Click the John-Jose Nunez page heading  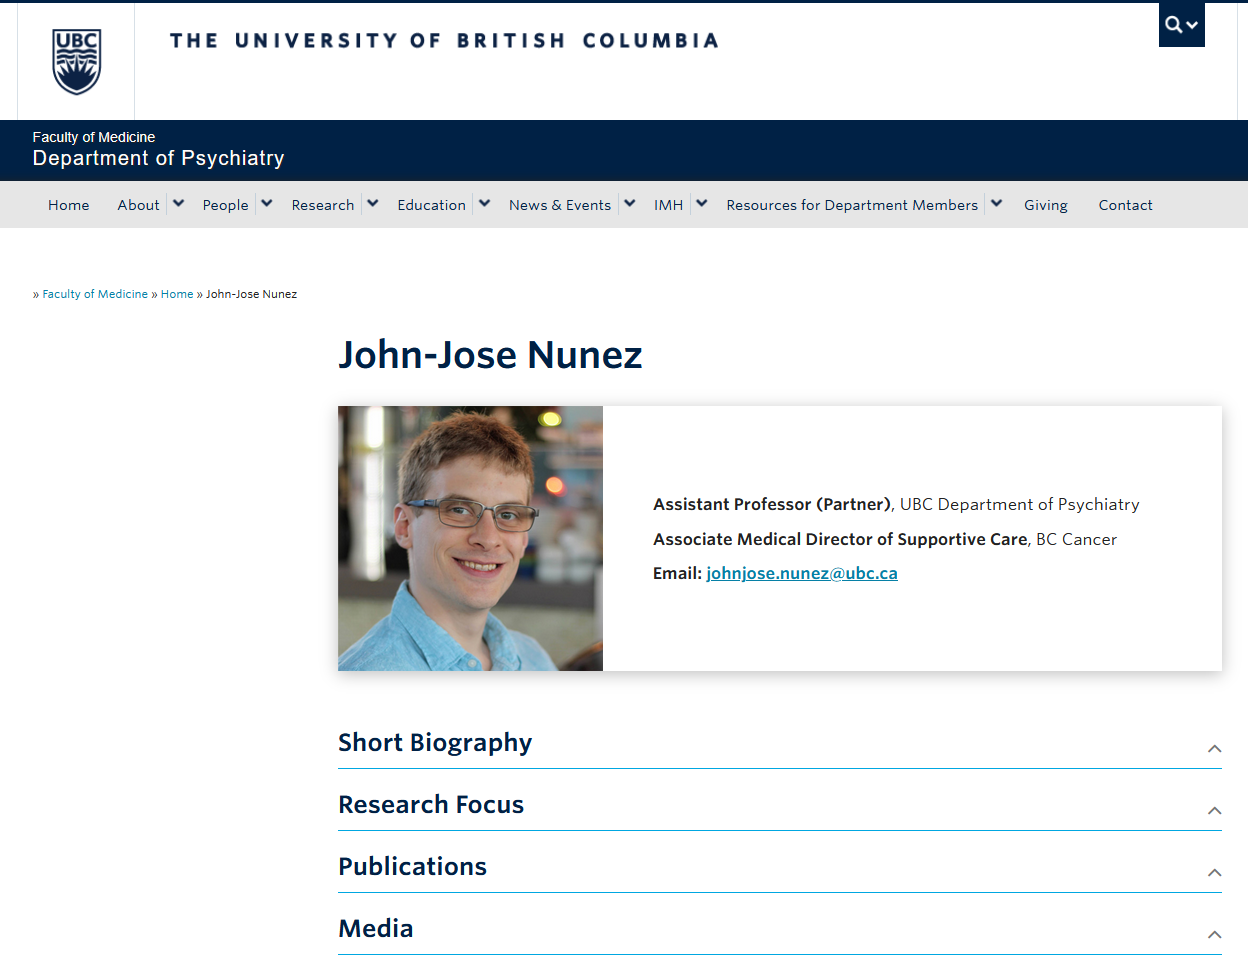pos(490,355)
